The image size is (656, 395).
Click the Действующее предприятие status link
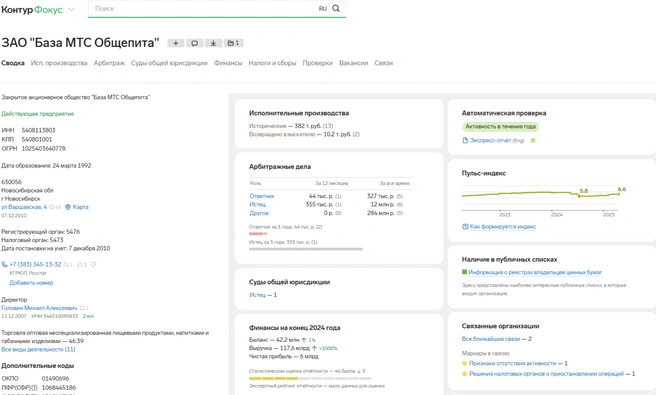tap(38, 114)
